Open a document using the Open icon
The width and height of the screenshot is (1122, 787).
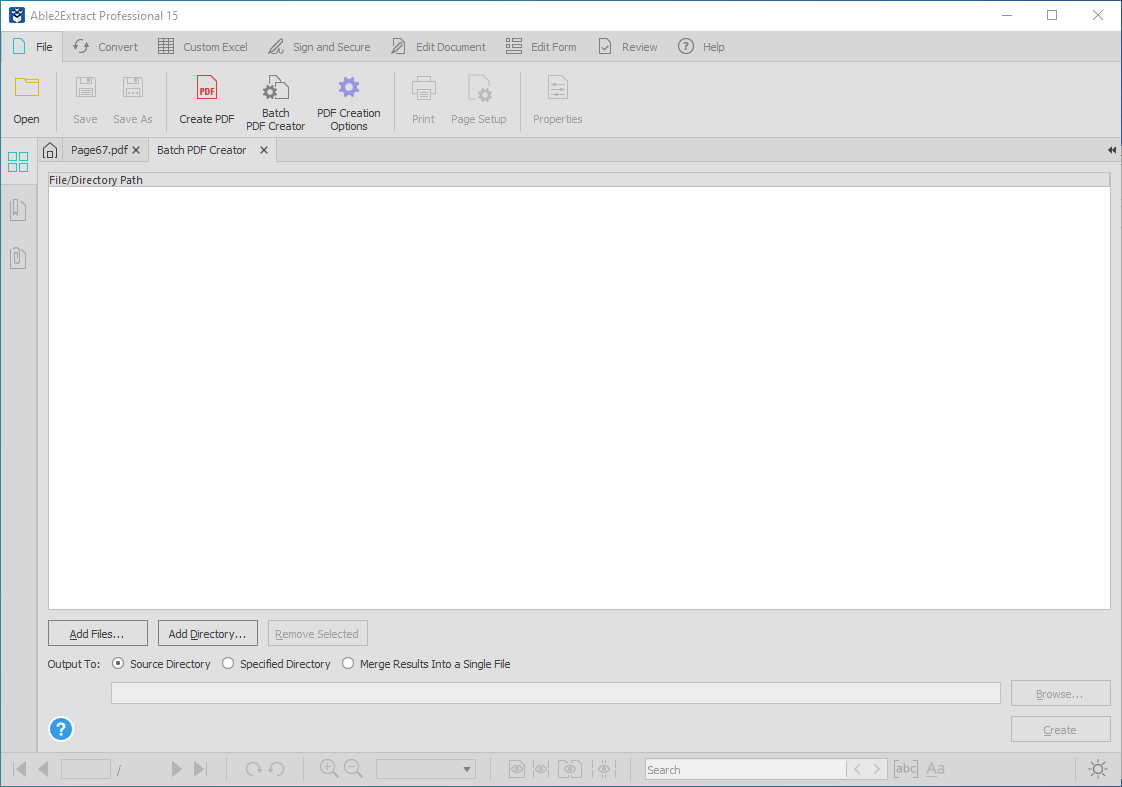pyautogui.click(x=26, y=100)
